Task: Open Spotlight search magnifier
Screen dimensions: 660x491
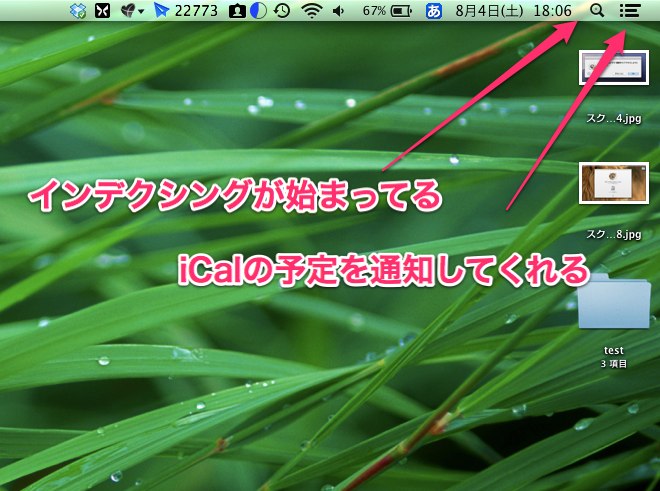Action: [597, 11]
